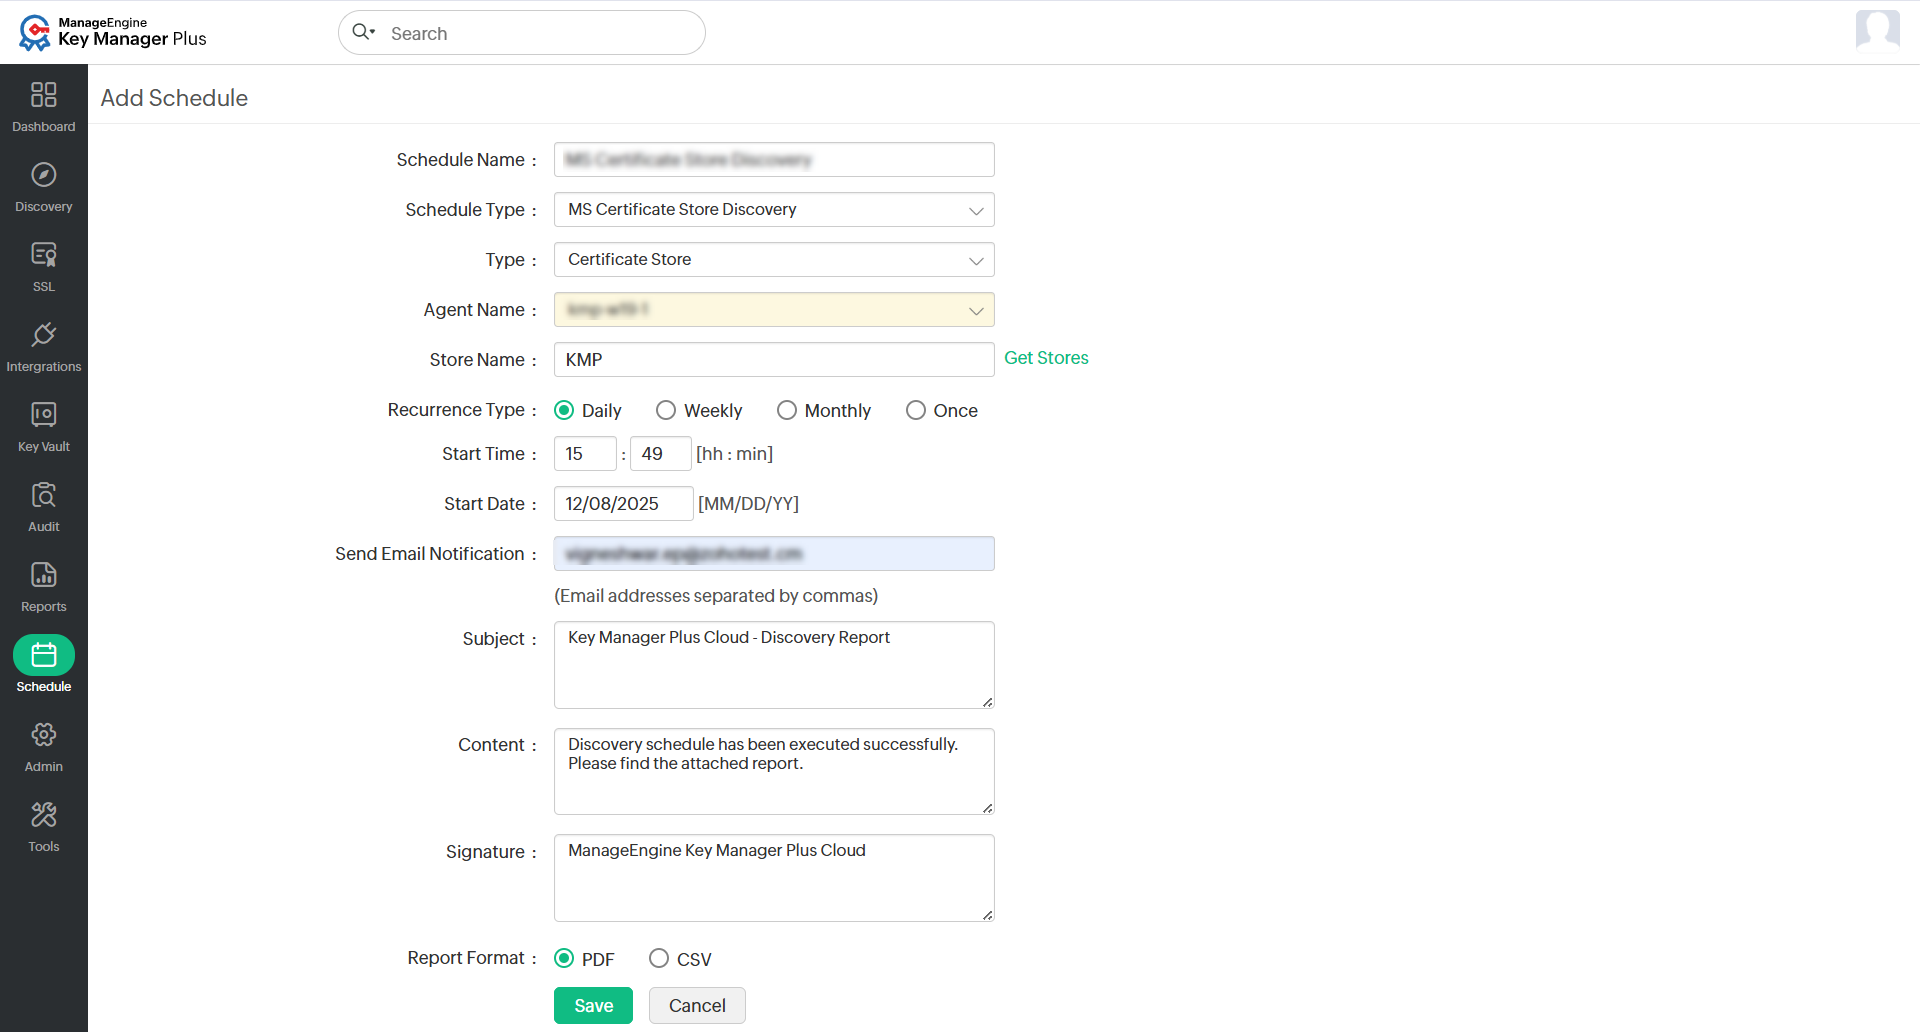Select Daily recurrence type
Screen dimensions: 1920x1032
point(564,410)
